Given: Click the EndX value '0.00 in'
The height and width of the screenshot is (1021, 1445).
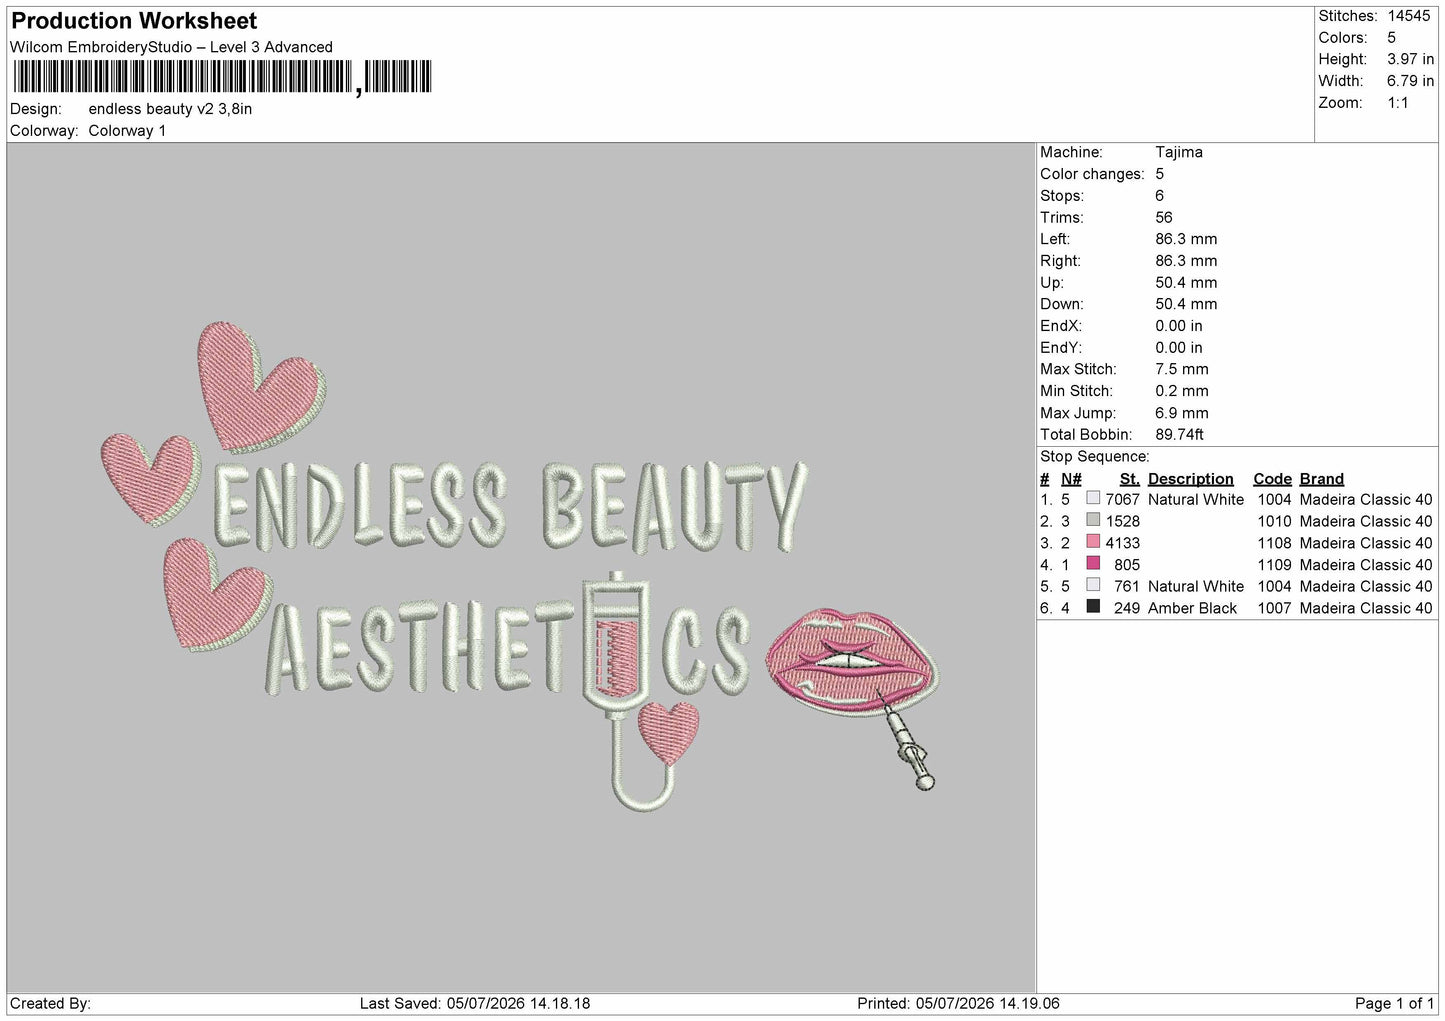Looking at the screenshot, I should (x=1179, y=326).
